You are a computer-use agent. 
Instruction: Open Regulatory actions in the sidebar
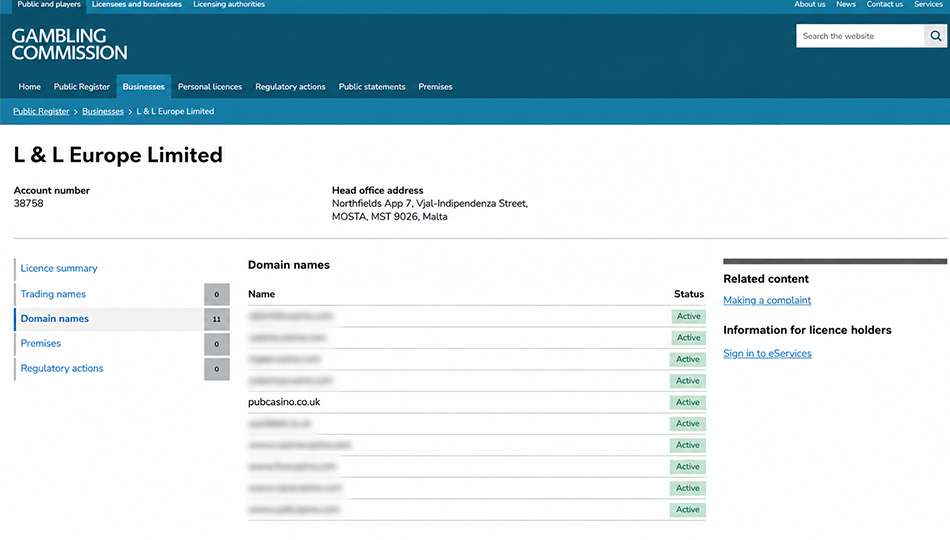click(62, 368)
